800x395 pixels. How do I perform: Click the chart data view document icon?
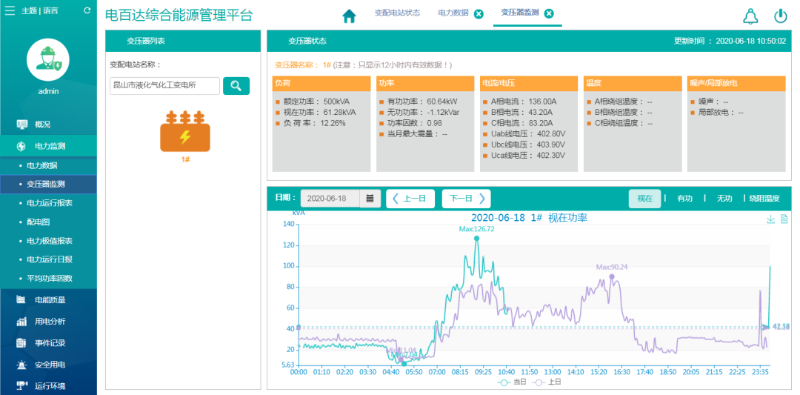point(784,219)
